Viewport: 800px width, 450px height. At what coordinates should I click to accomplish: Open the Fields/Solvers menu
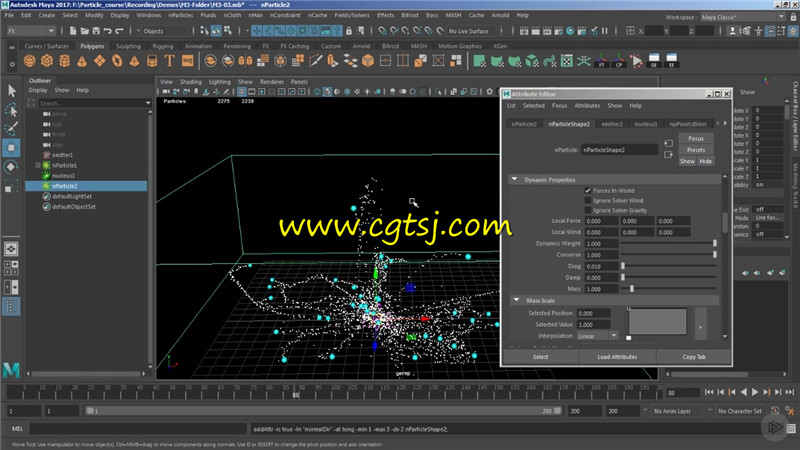[352, 15]
